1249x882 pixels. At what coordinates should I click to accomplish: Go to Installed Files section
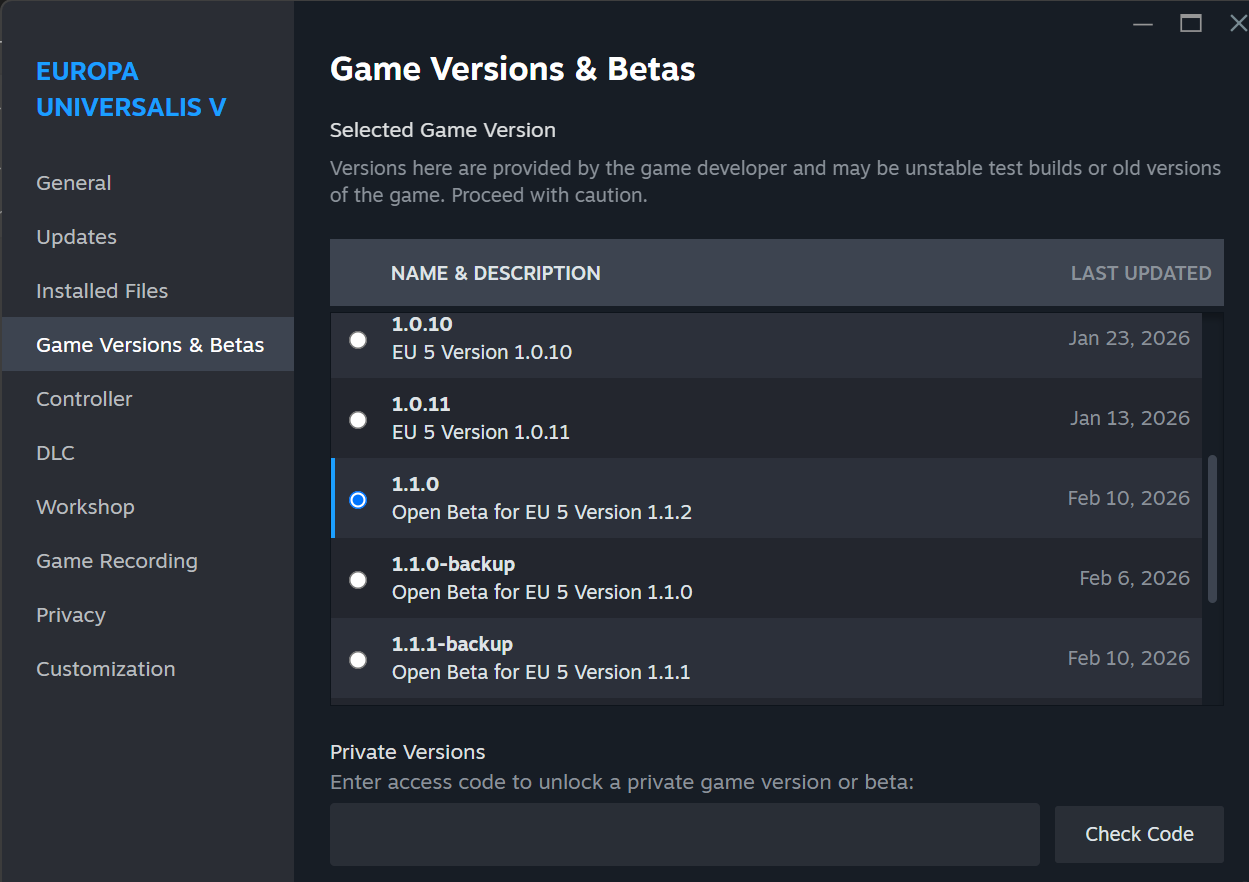pos(102,291)
